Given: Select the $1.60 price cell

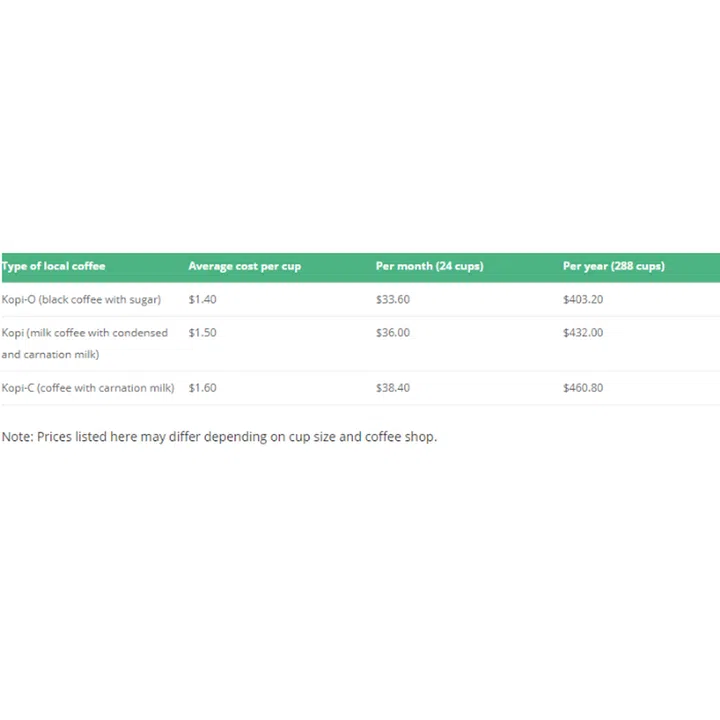Looking at the screenshot, I should pyautogui.click(x=202, y=388).
